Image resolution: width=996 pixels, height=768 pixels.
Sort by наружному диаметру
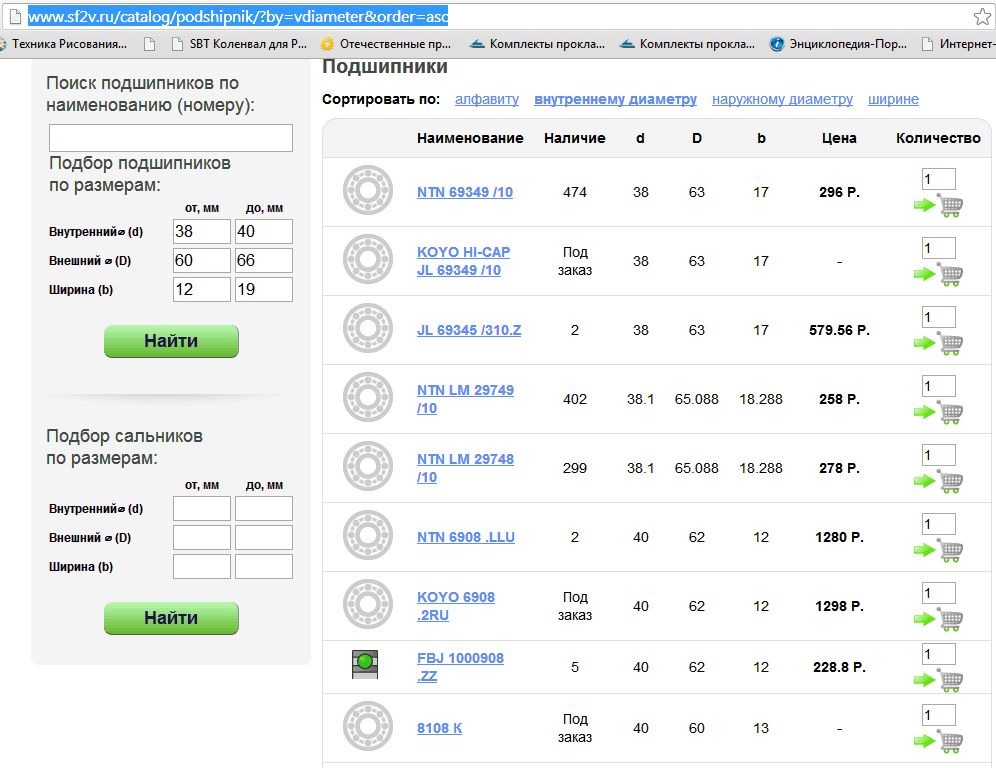coord(782,100)
